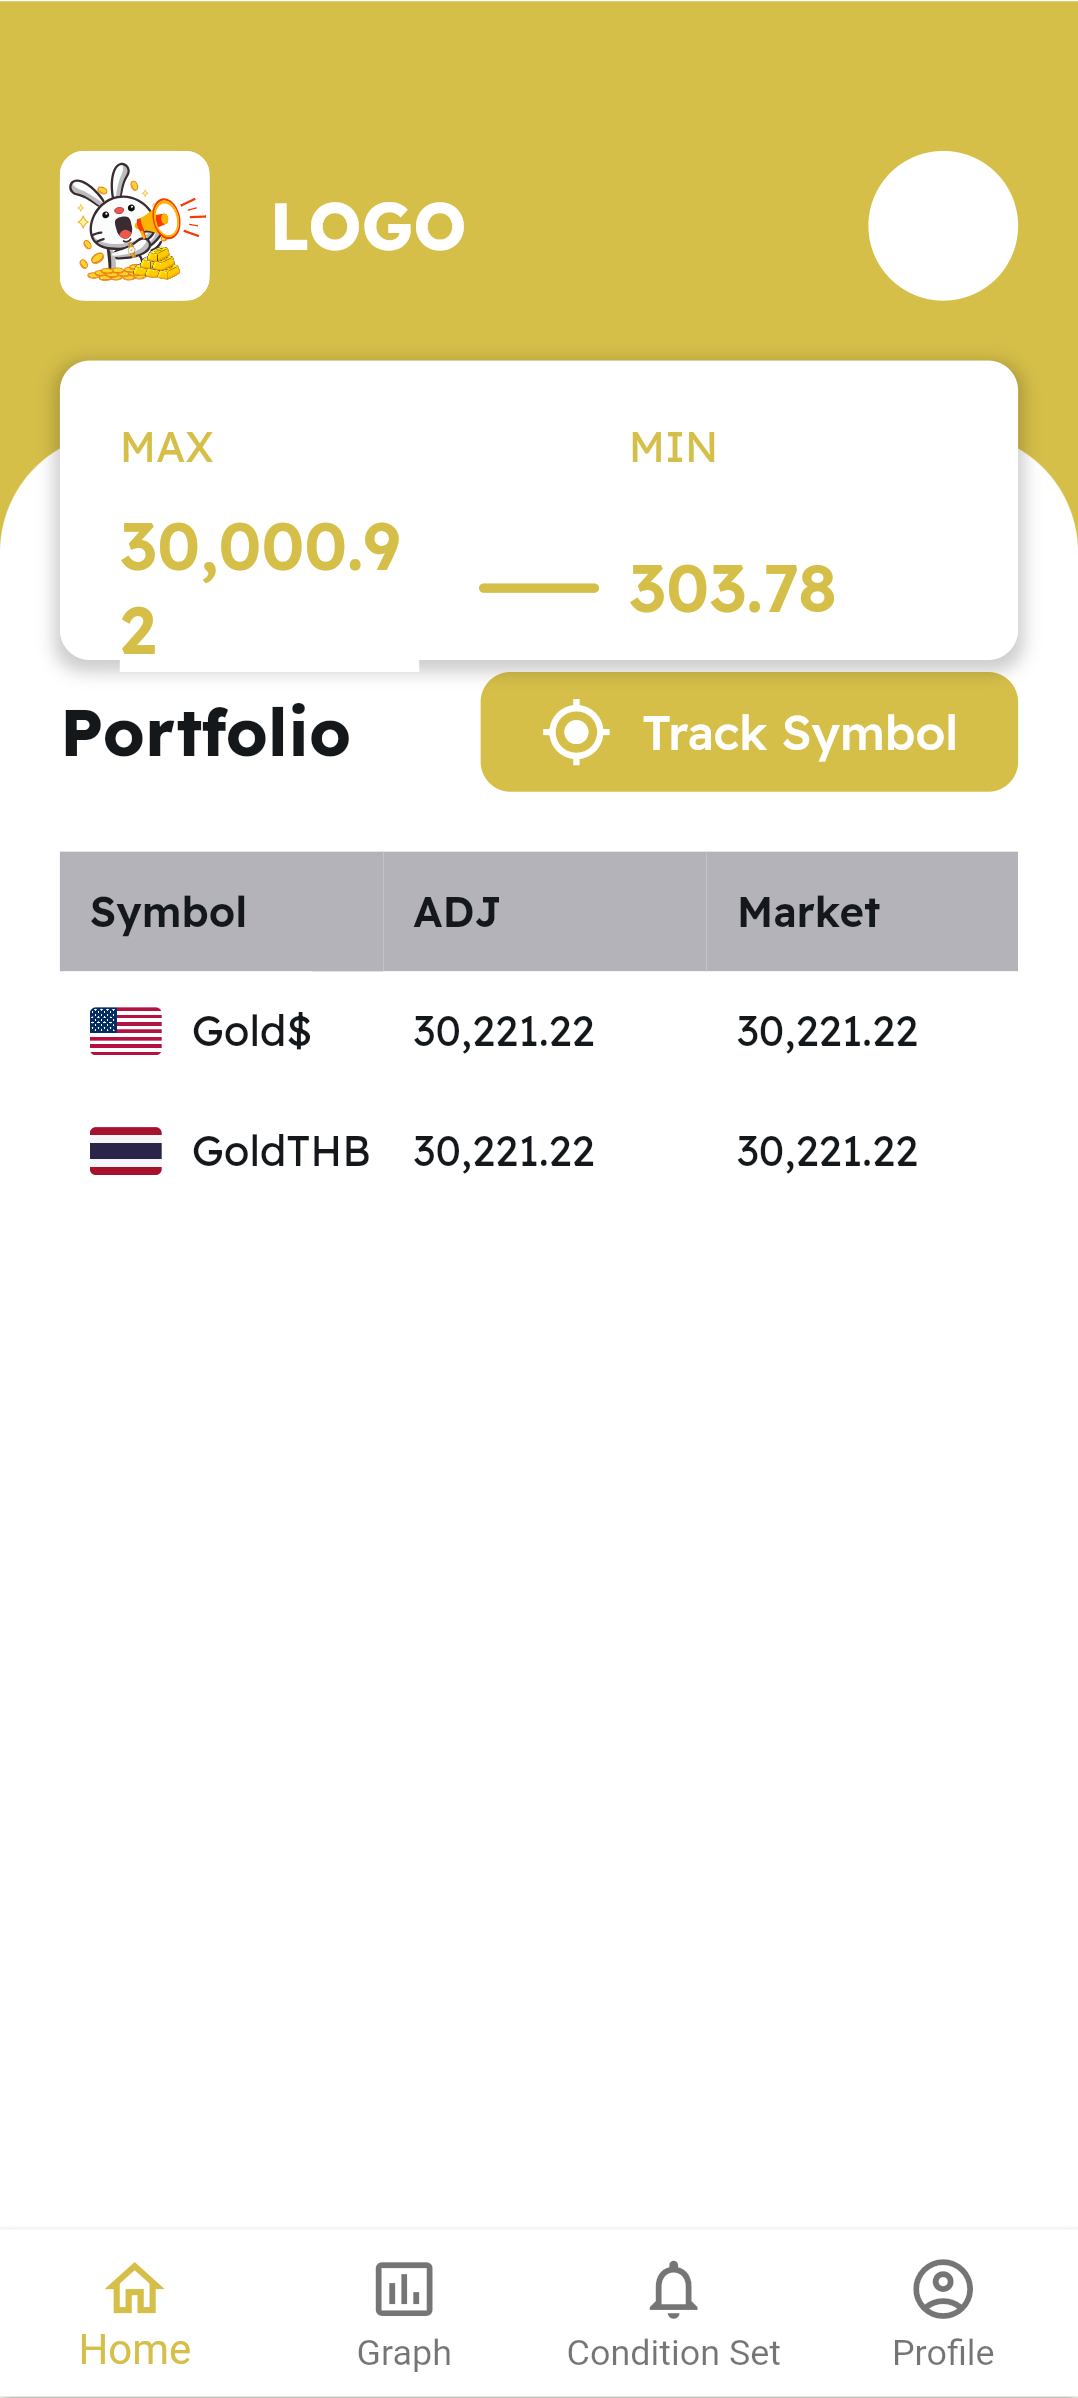
Task: Tap the MIN value 303.78
Action: [732, 588]
